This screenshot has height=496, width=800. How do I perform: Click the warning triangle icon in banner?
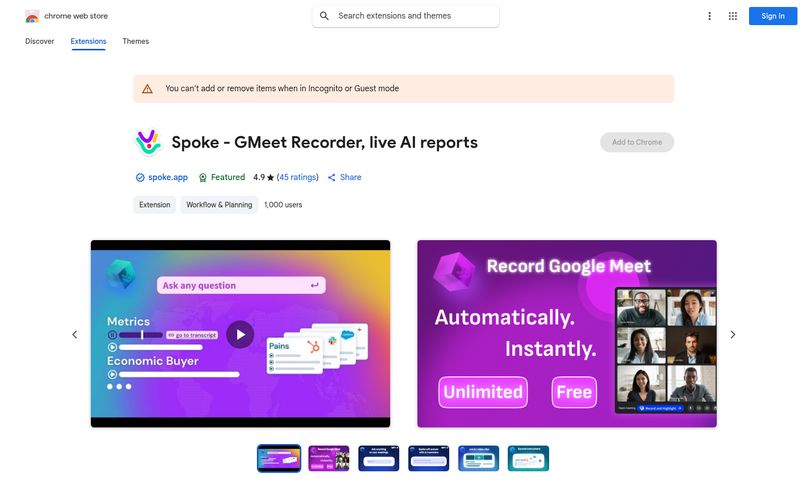(147, 89)
